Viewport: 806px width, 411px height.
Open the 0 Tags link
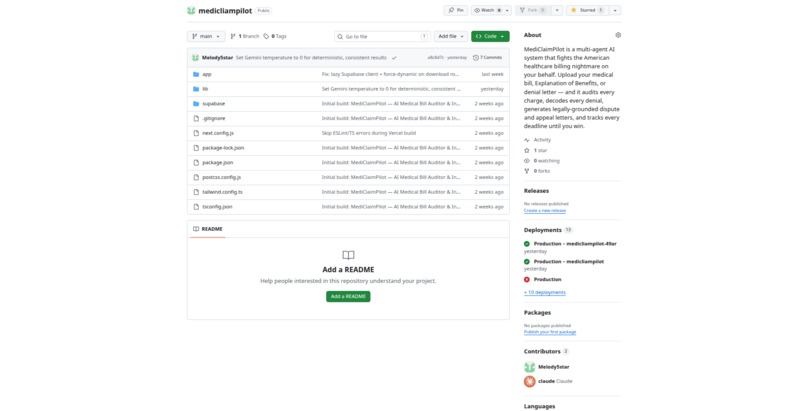click(x=275, y=36)
